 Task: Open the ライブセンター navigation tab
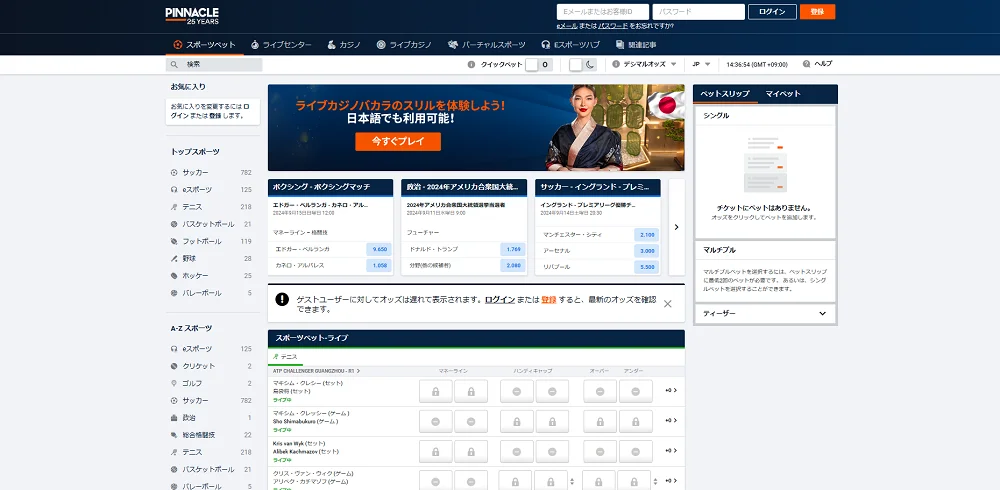pyautogui.click(x=281, y=45)
